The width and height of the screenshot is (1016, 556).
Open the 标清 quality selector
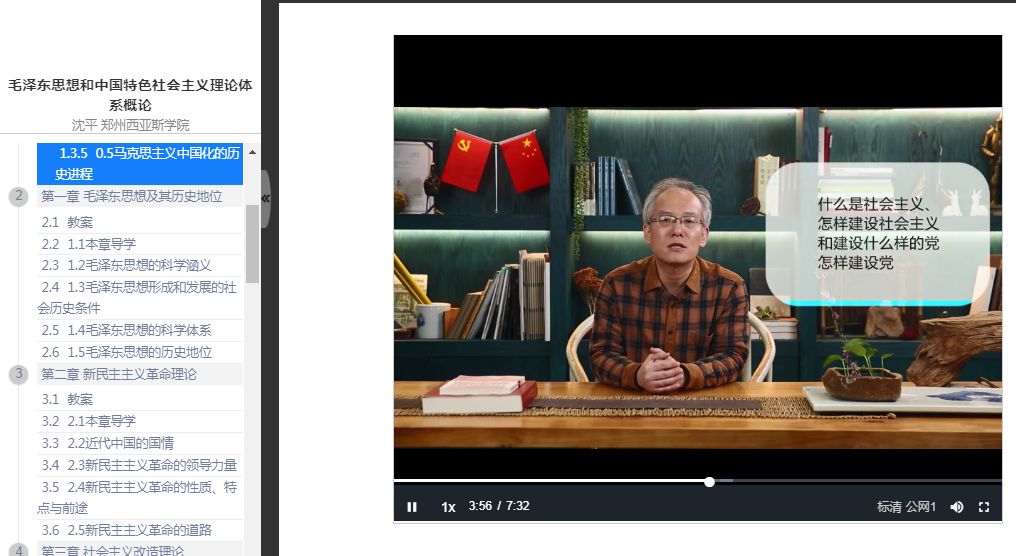point(889,507)
